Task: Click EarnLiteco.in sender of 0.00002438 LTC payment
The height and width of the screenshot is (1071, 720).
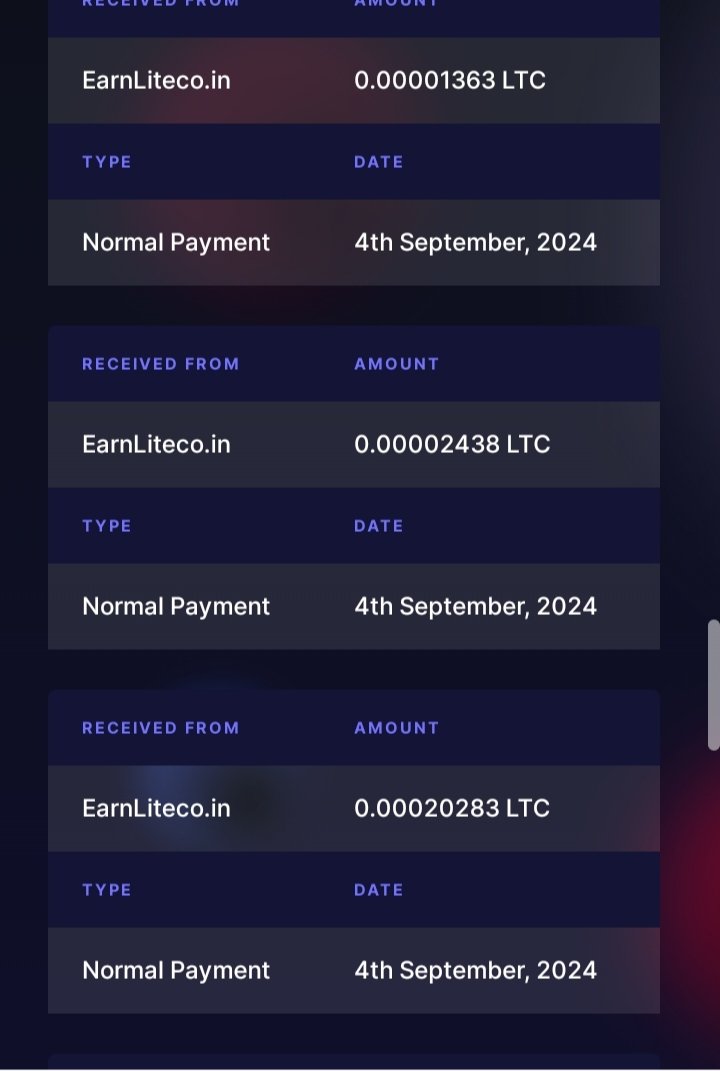Action: click(156, 445)
